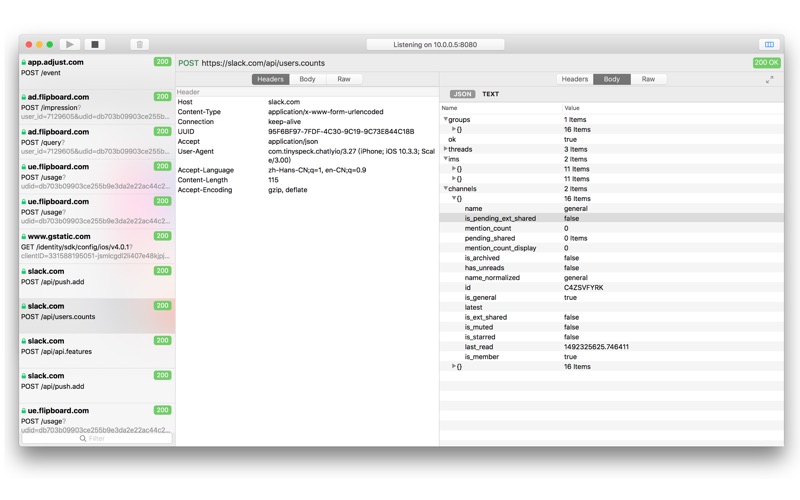Click the Listening on 10.0.0.5:8080 status field
Image resolution: width=800 pixels, height=500 pixels.
(x=435, y=45)
